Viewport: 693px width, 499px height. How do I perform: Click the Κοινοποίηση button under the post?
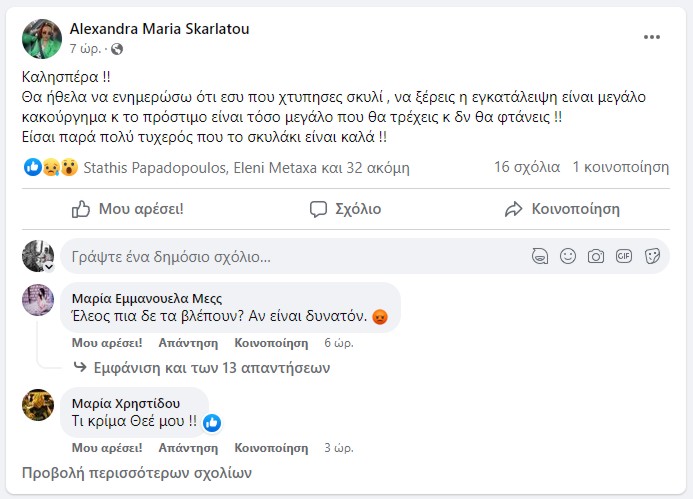[562, 209]
